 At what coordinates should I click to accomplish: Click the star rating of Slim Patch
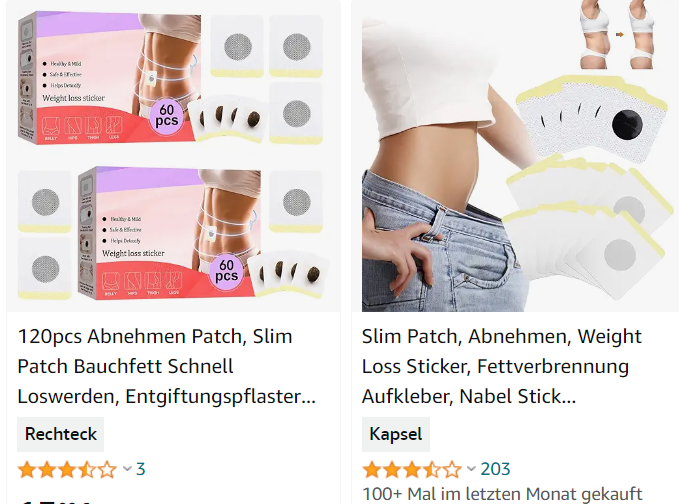click(x=412, y=469)
